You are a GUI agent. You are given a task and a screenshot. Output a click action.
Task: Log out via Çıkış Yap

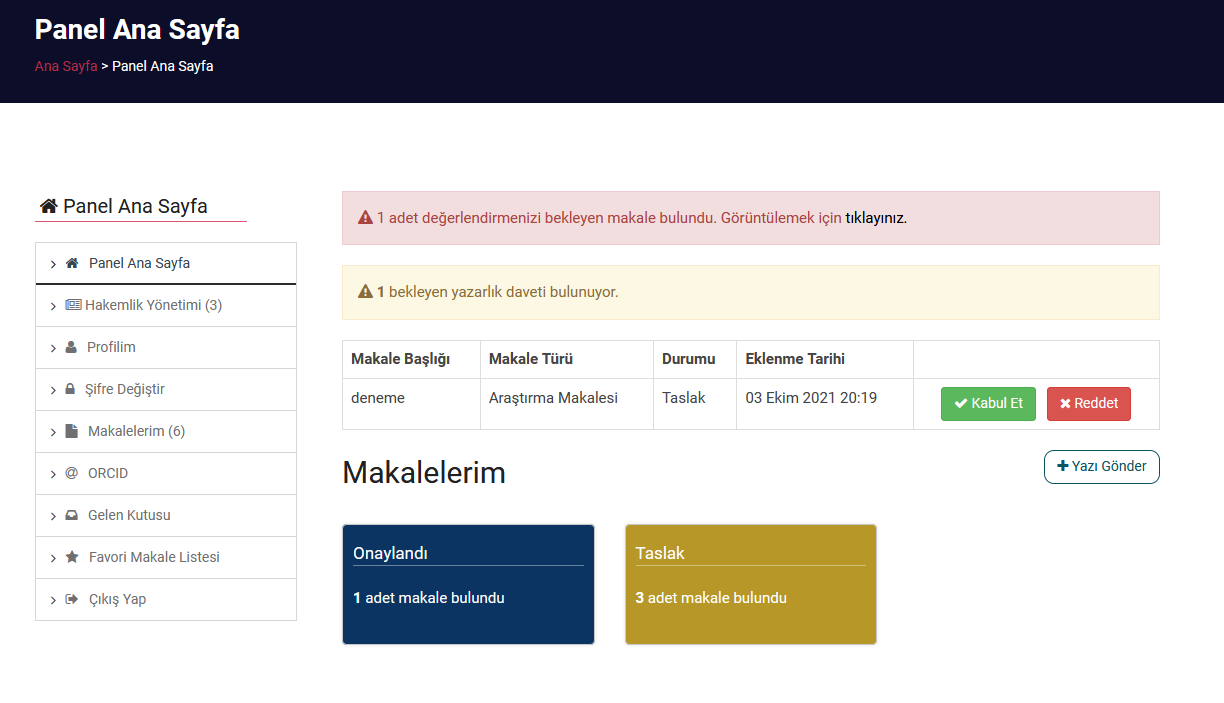coord(166,599)
